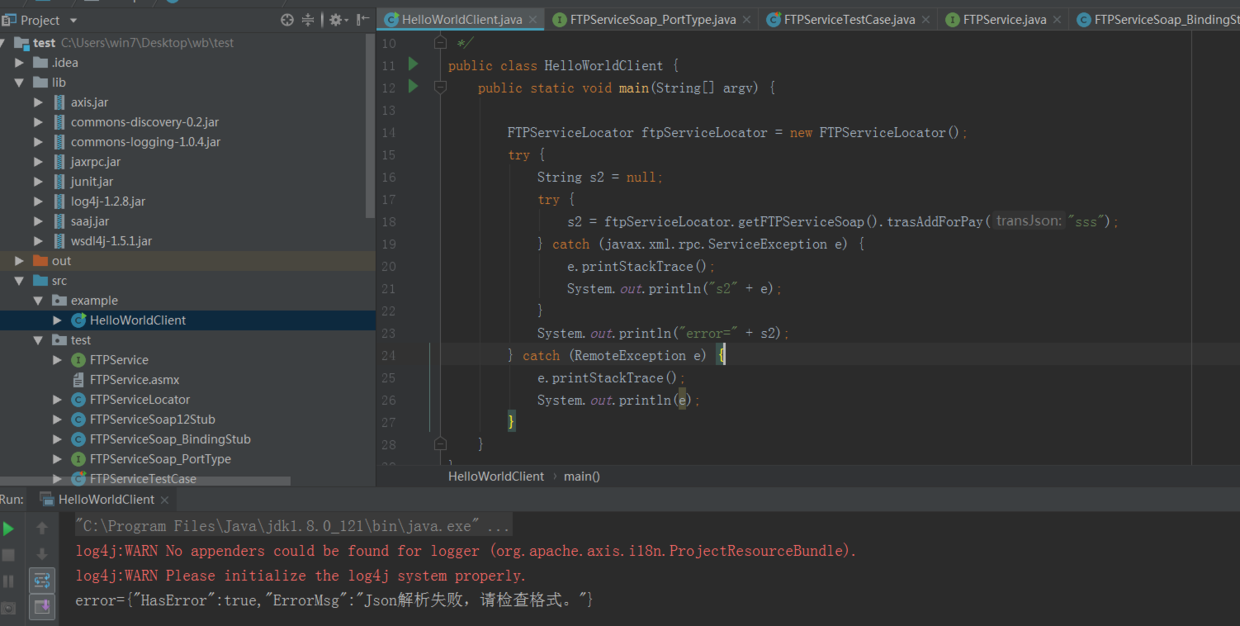Click the "sss" string argument in code
Screen dimensions: 1240x626
[1086, 222]
